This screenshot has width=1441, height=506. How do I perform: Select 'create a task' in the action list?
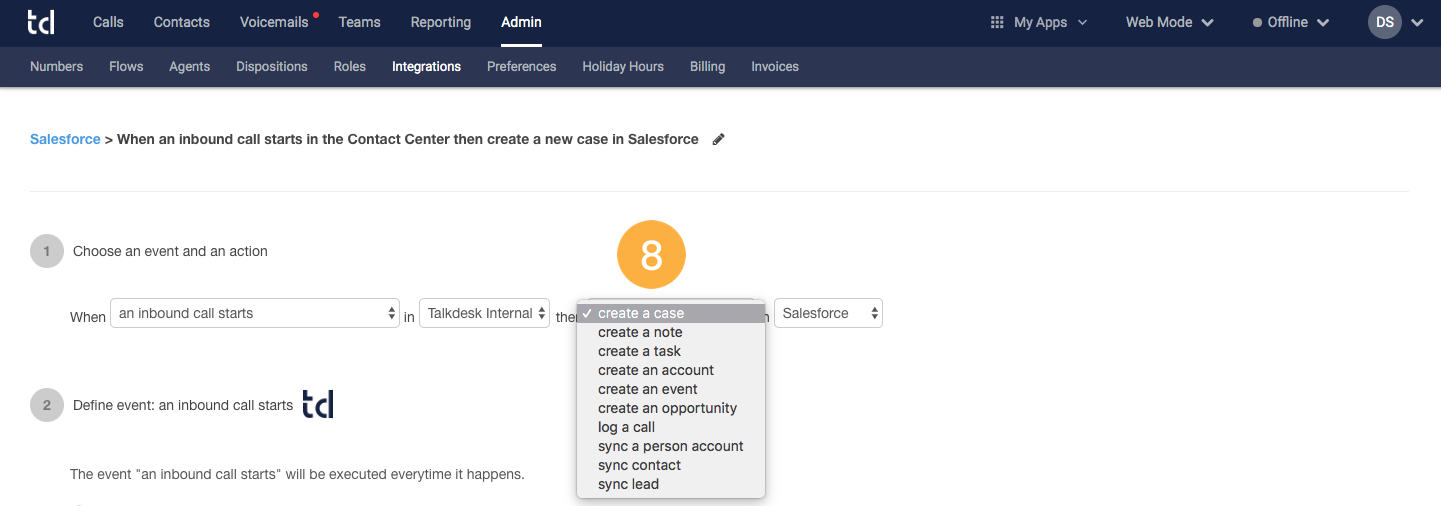pos(671,351)
